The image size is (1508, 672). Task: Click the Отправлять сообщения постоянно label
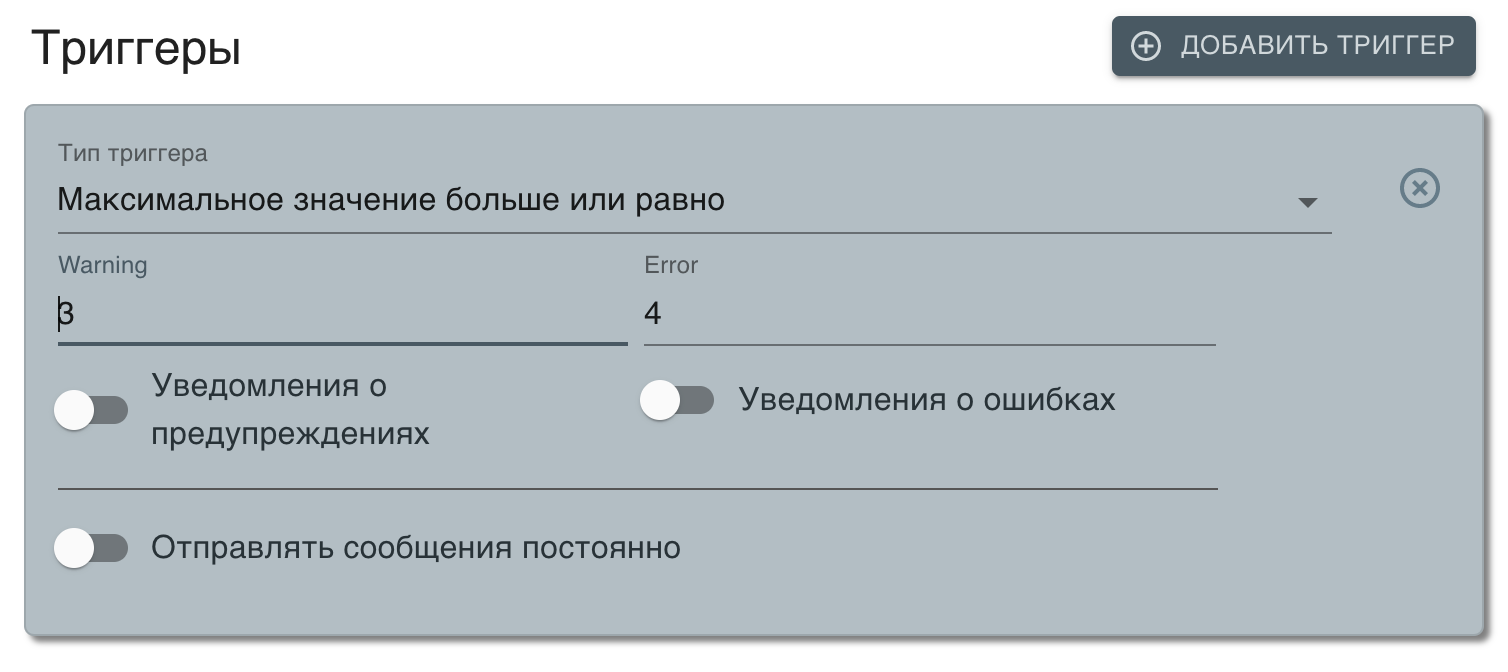(416, 548)
